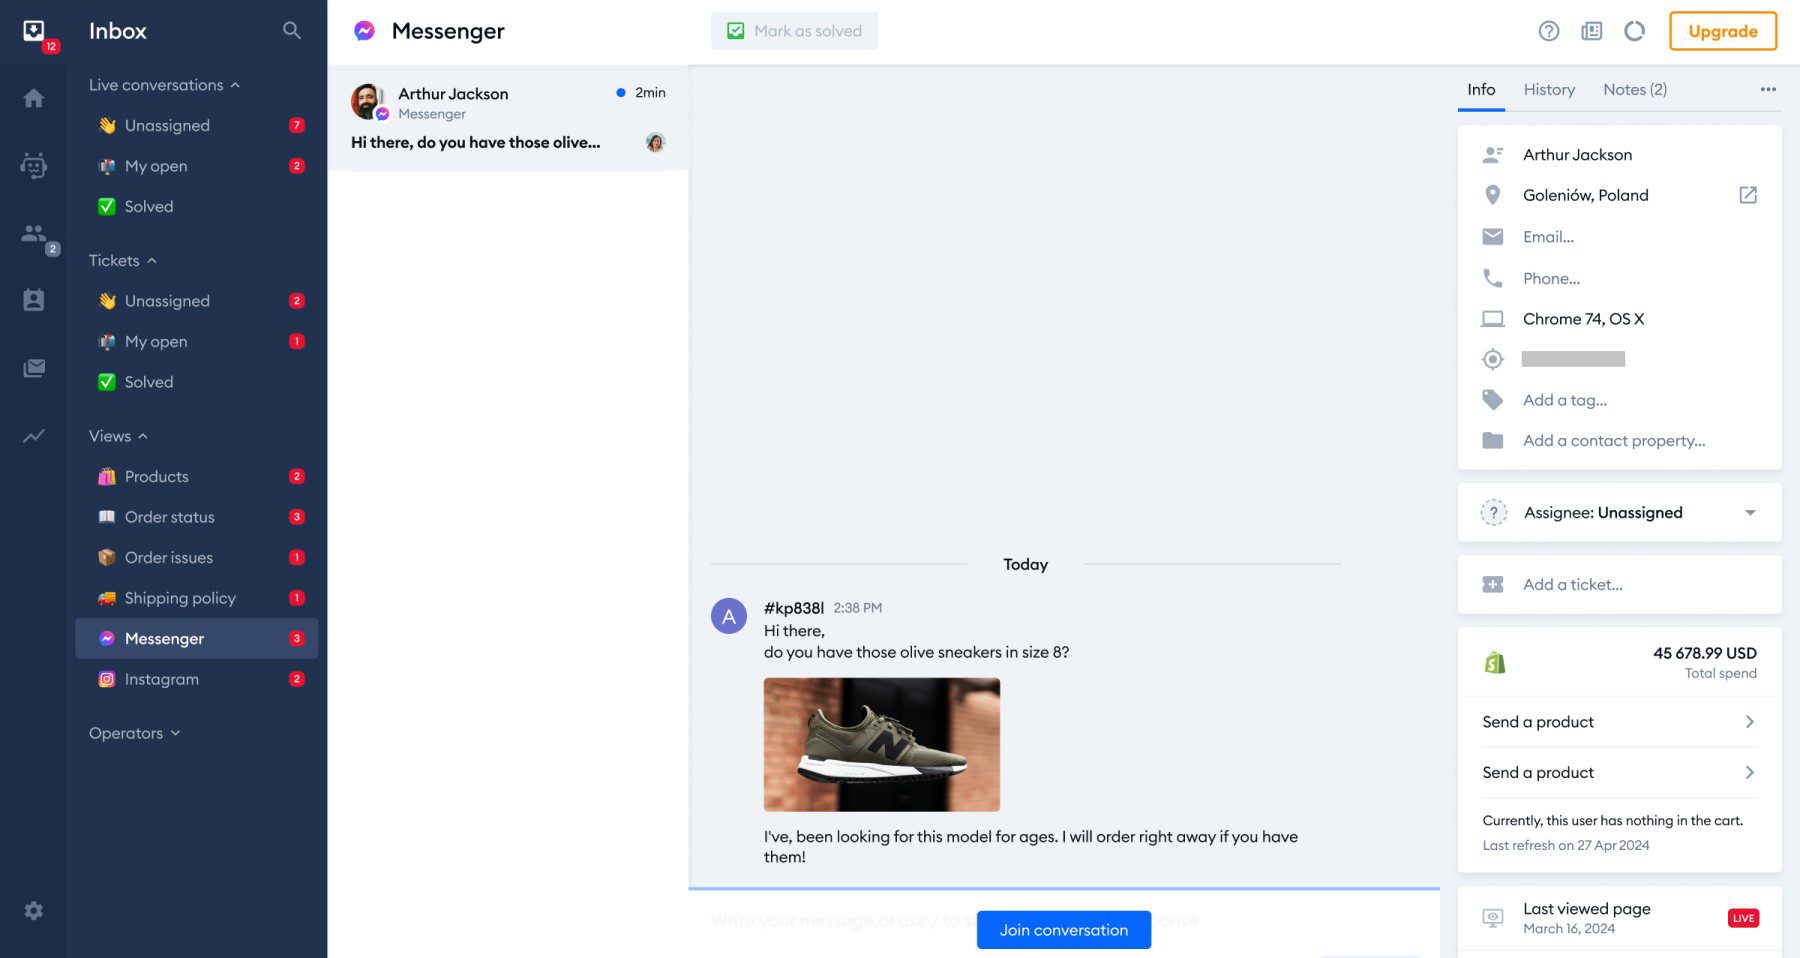Open the Reports chart icon
The height and width of the screenshot is (958, 1800).
pos(33,436)
